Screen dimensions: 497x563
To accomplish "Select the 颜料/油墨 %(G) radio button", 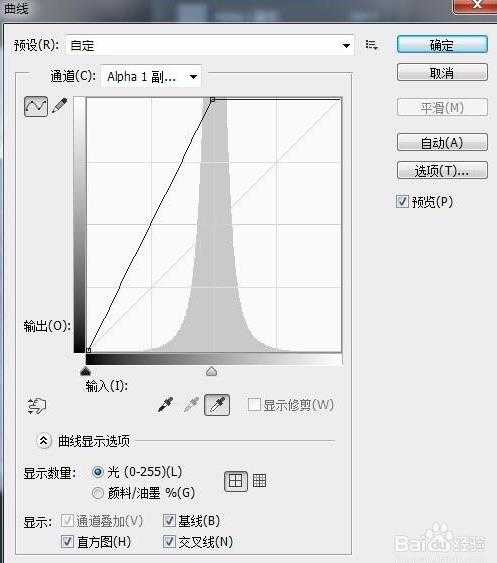I will 98,493.
